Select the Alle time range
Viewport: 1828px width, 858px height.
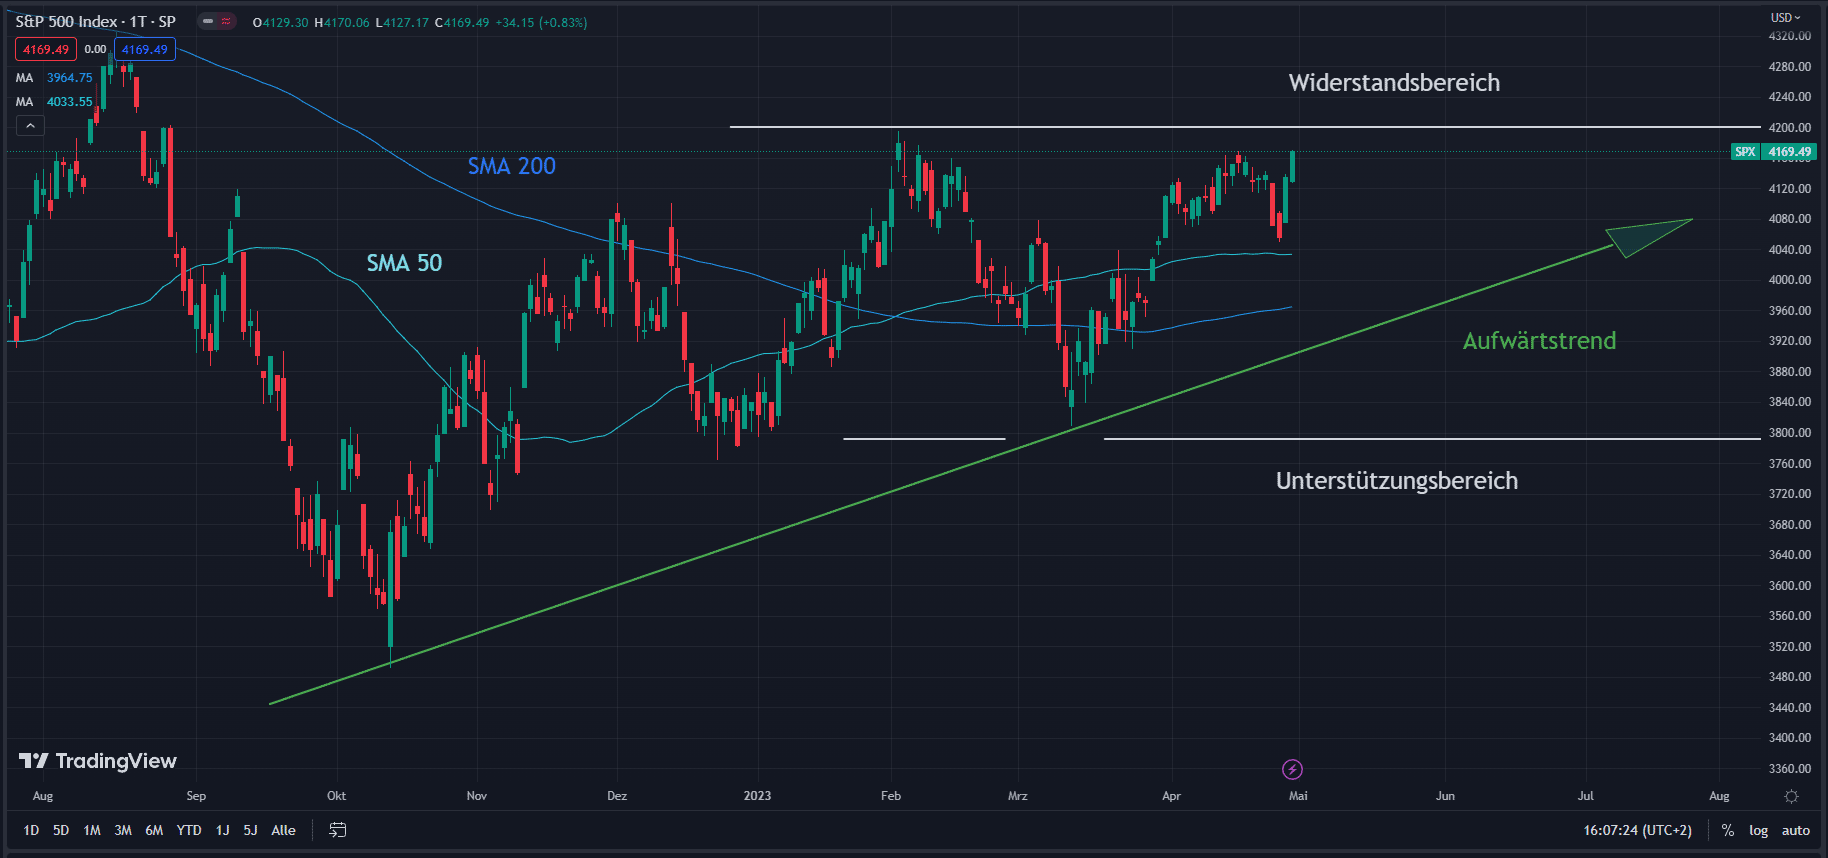pos(283,830)
